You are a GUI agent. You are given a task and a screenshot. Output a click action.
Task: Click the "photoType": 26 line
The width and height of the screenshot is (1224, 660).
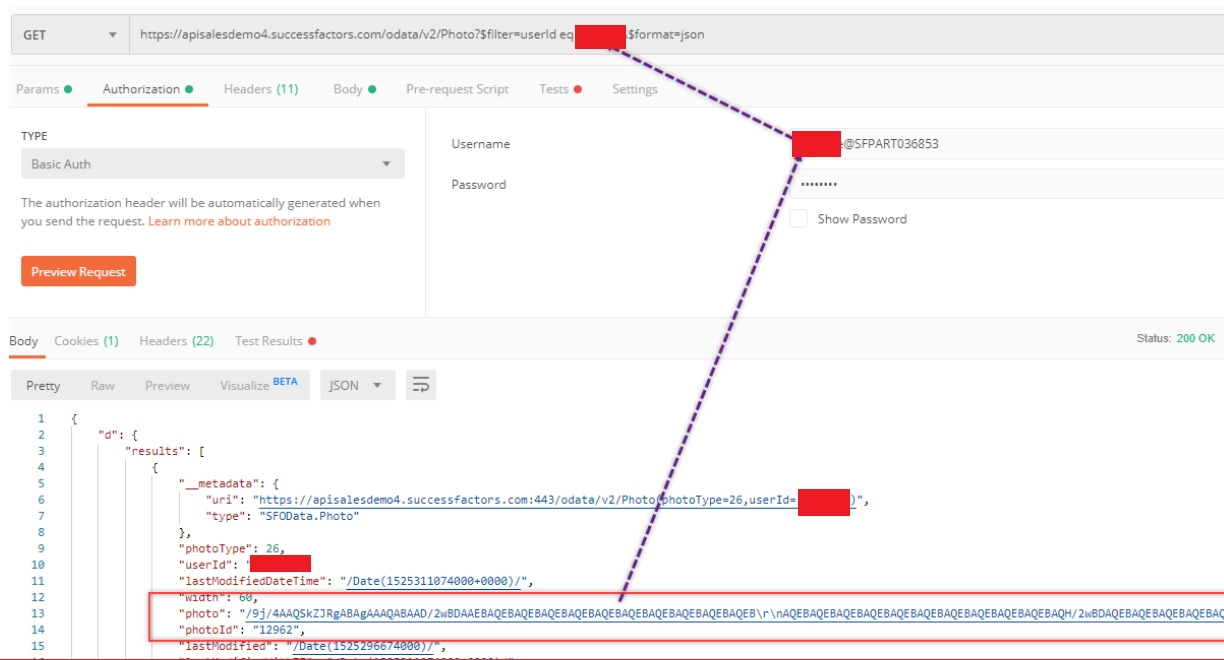(x=233, y=548)
